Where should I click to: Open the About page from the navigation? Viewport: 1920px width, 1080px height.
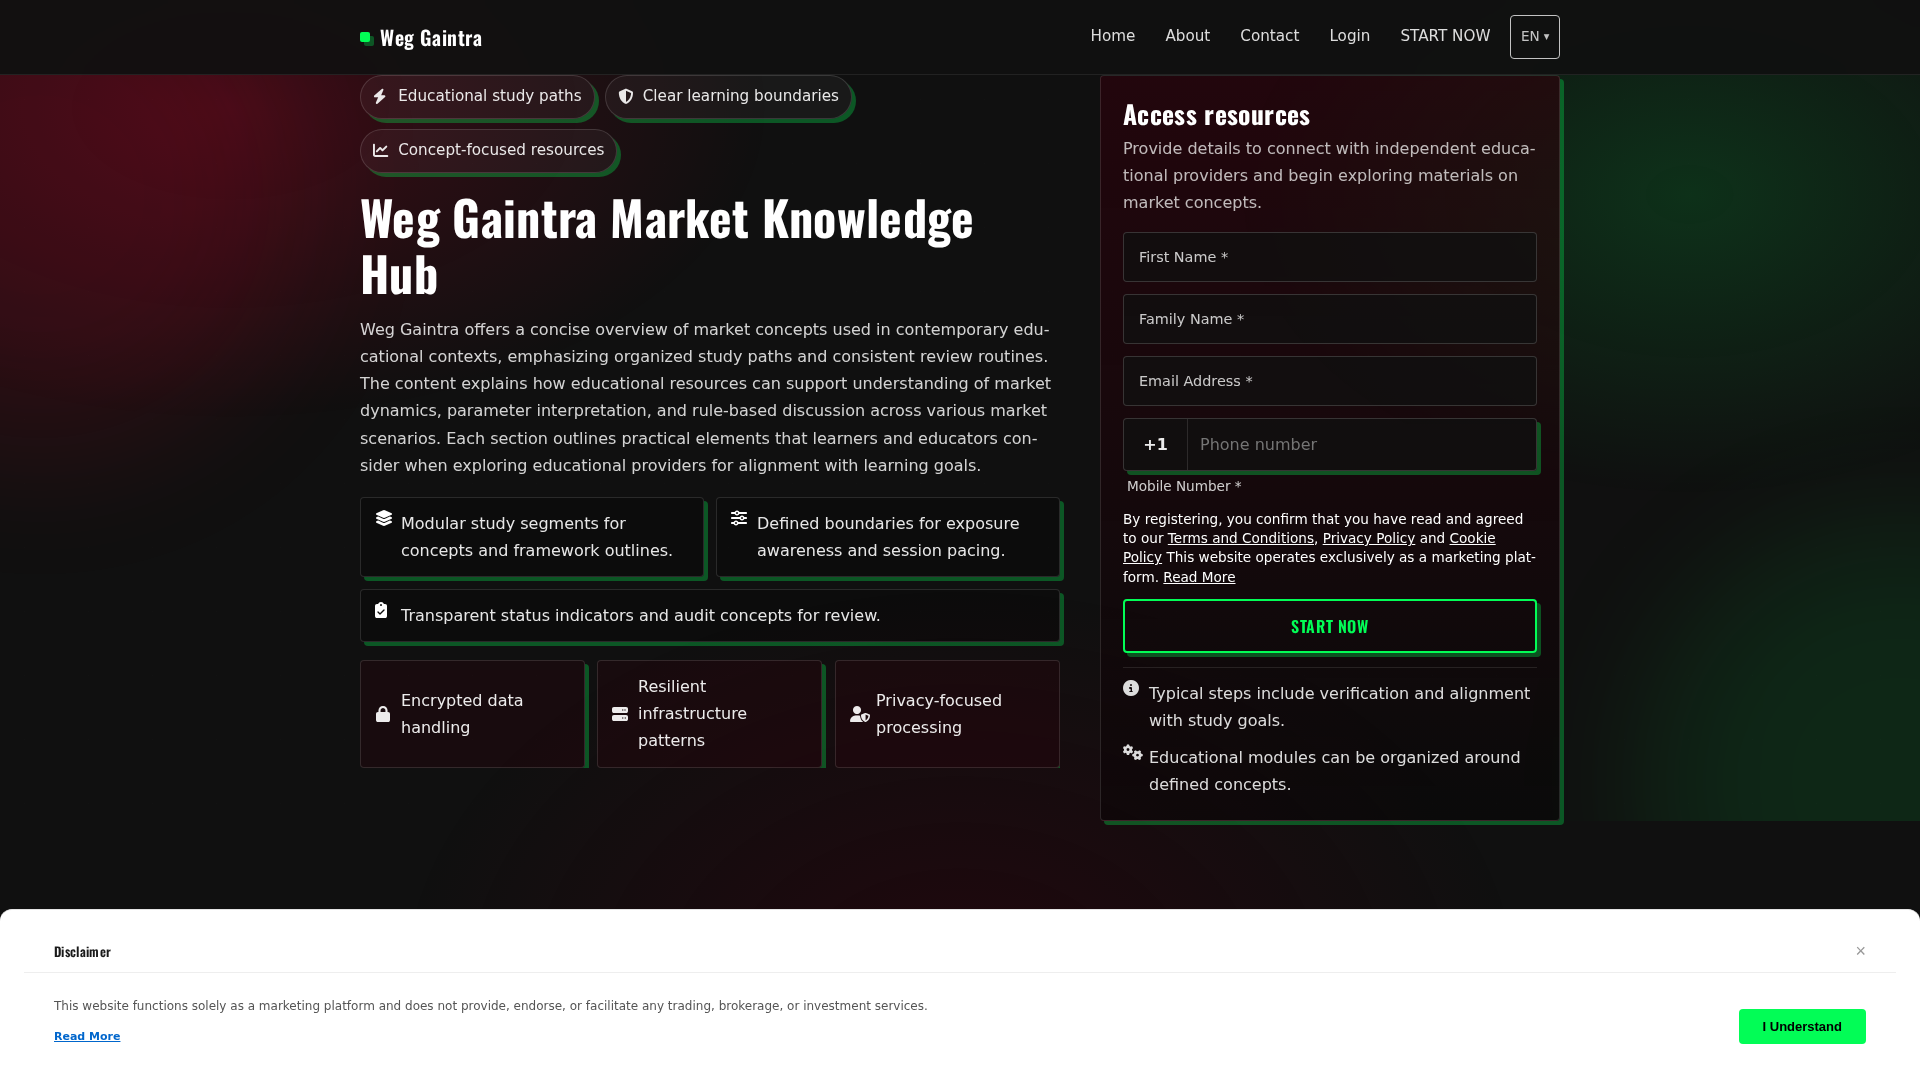(1188, 36)
